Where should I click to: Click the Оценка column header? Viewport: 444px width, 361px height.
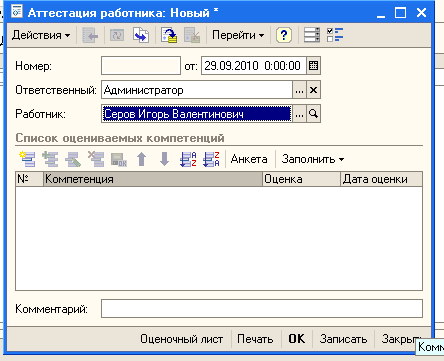pos(301,179)
